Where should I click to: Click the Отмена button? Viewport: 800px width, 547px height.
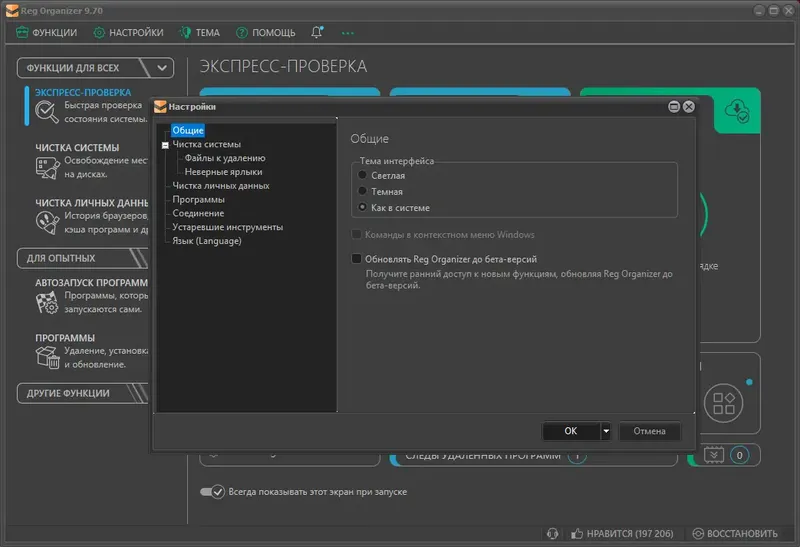(649, 431)
